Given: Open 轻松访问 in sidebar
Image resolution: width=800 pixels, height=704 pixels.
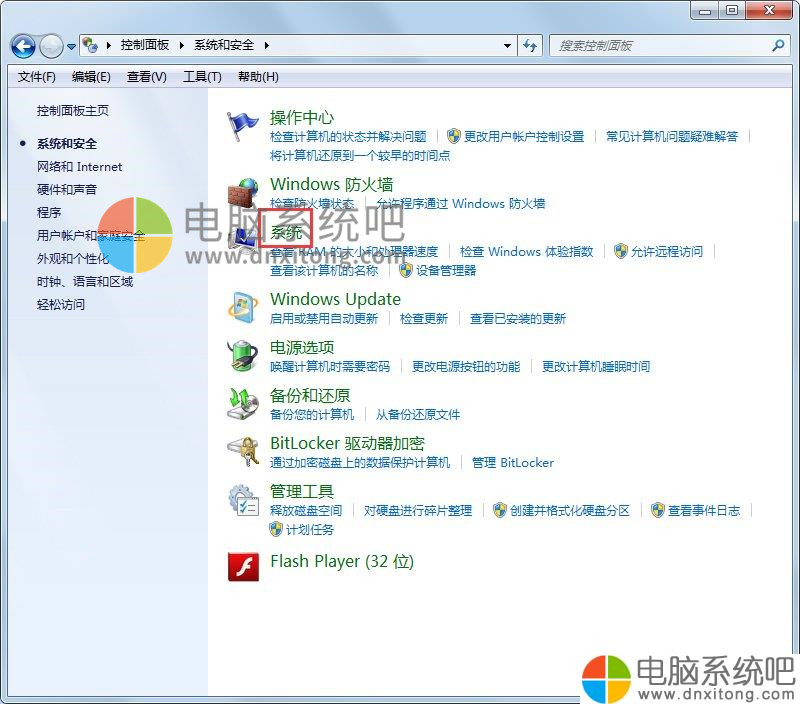Looking at the screenshot, I should pyautogui.click(x=61, y=305).
